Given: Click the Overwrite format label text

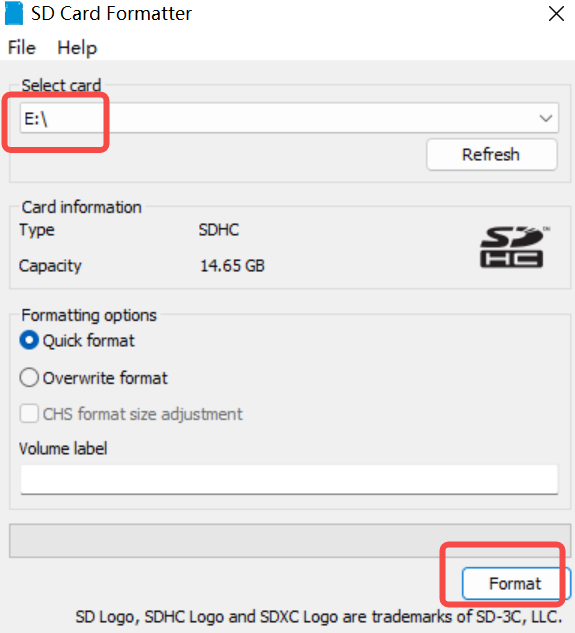Looking at the screenshot, I should point(105,378).
